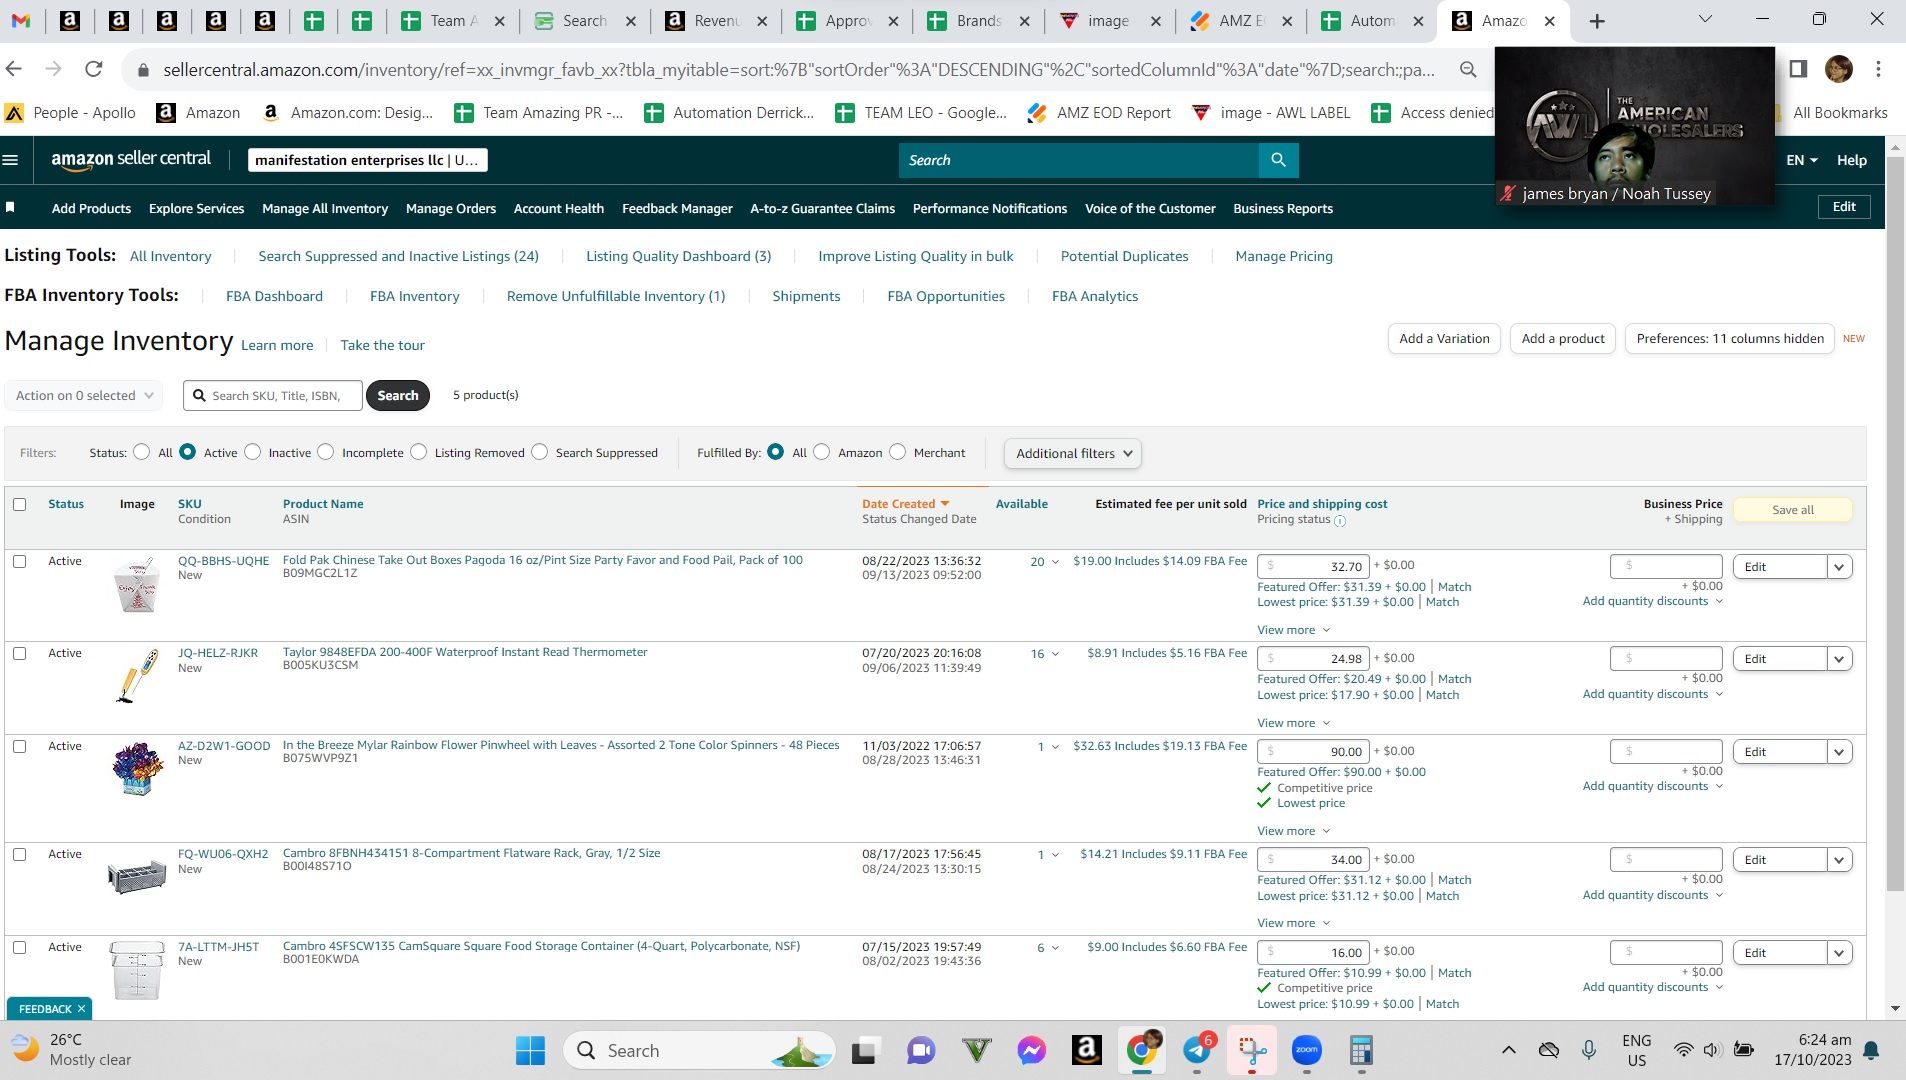Open Messenger from the taskbar
Viewport: 1906px width, 1080px height.
[1031, 1050]
